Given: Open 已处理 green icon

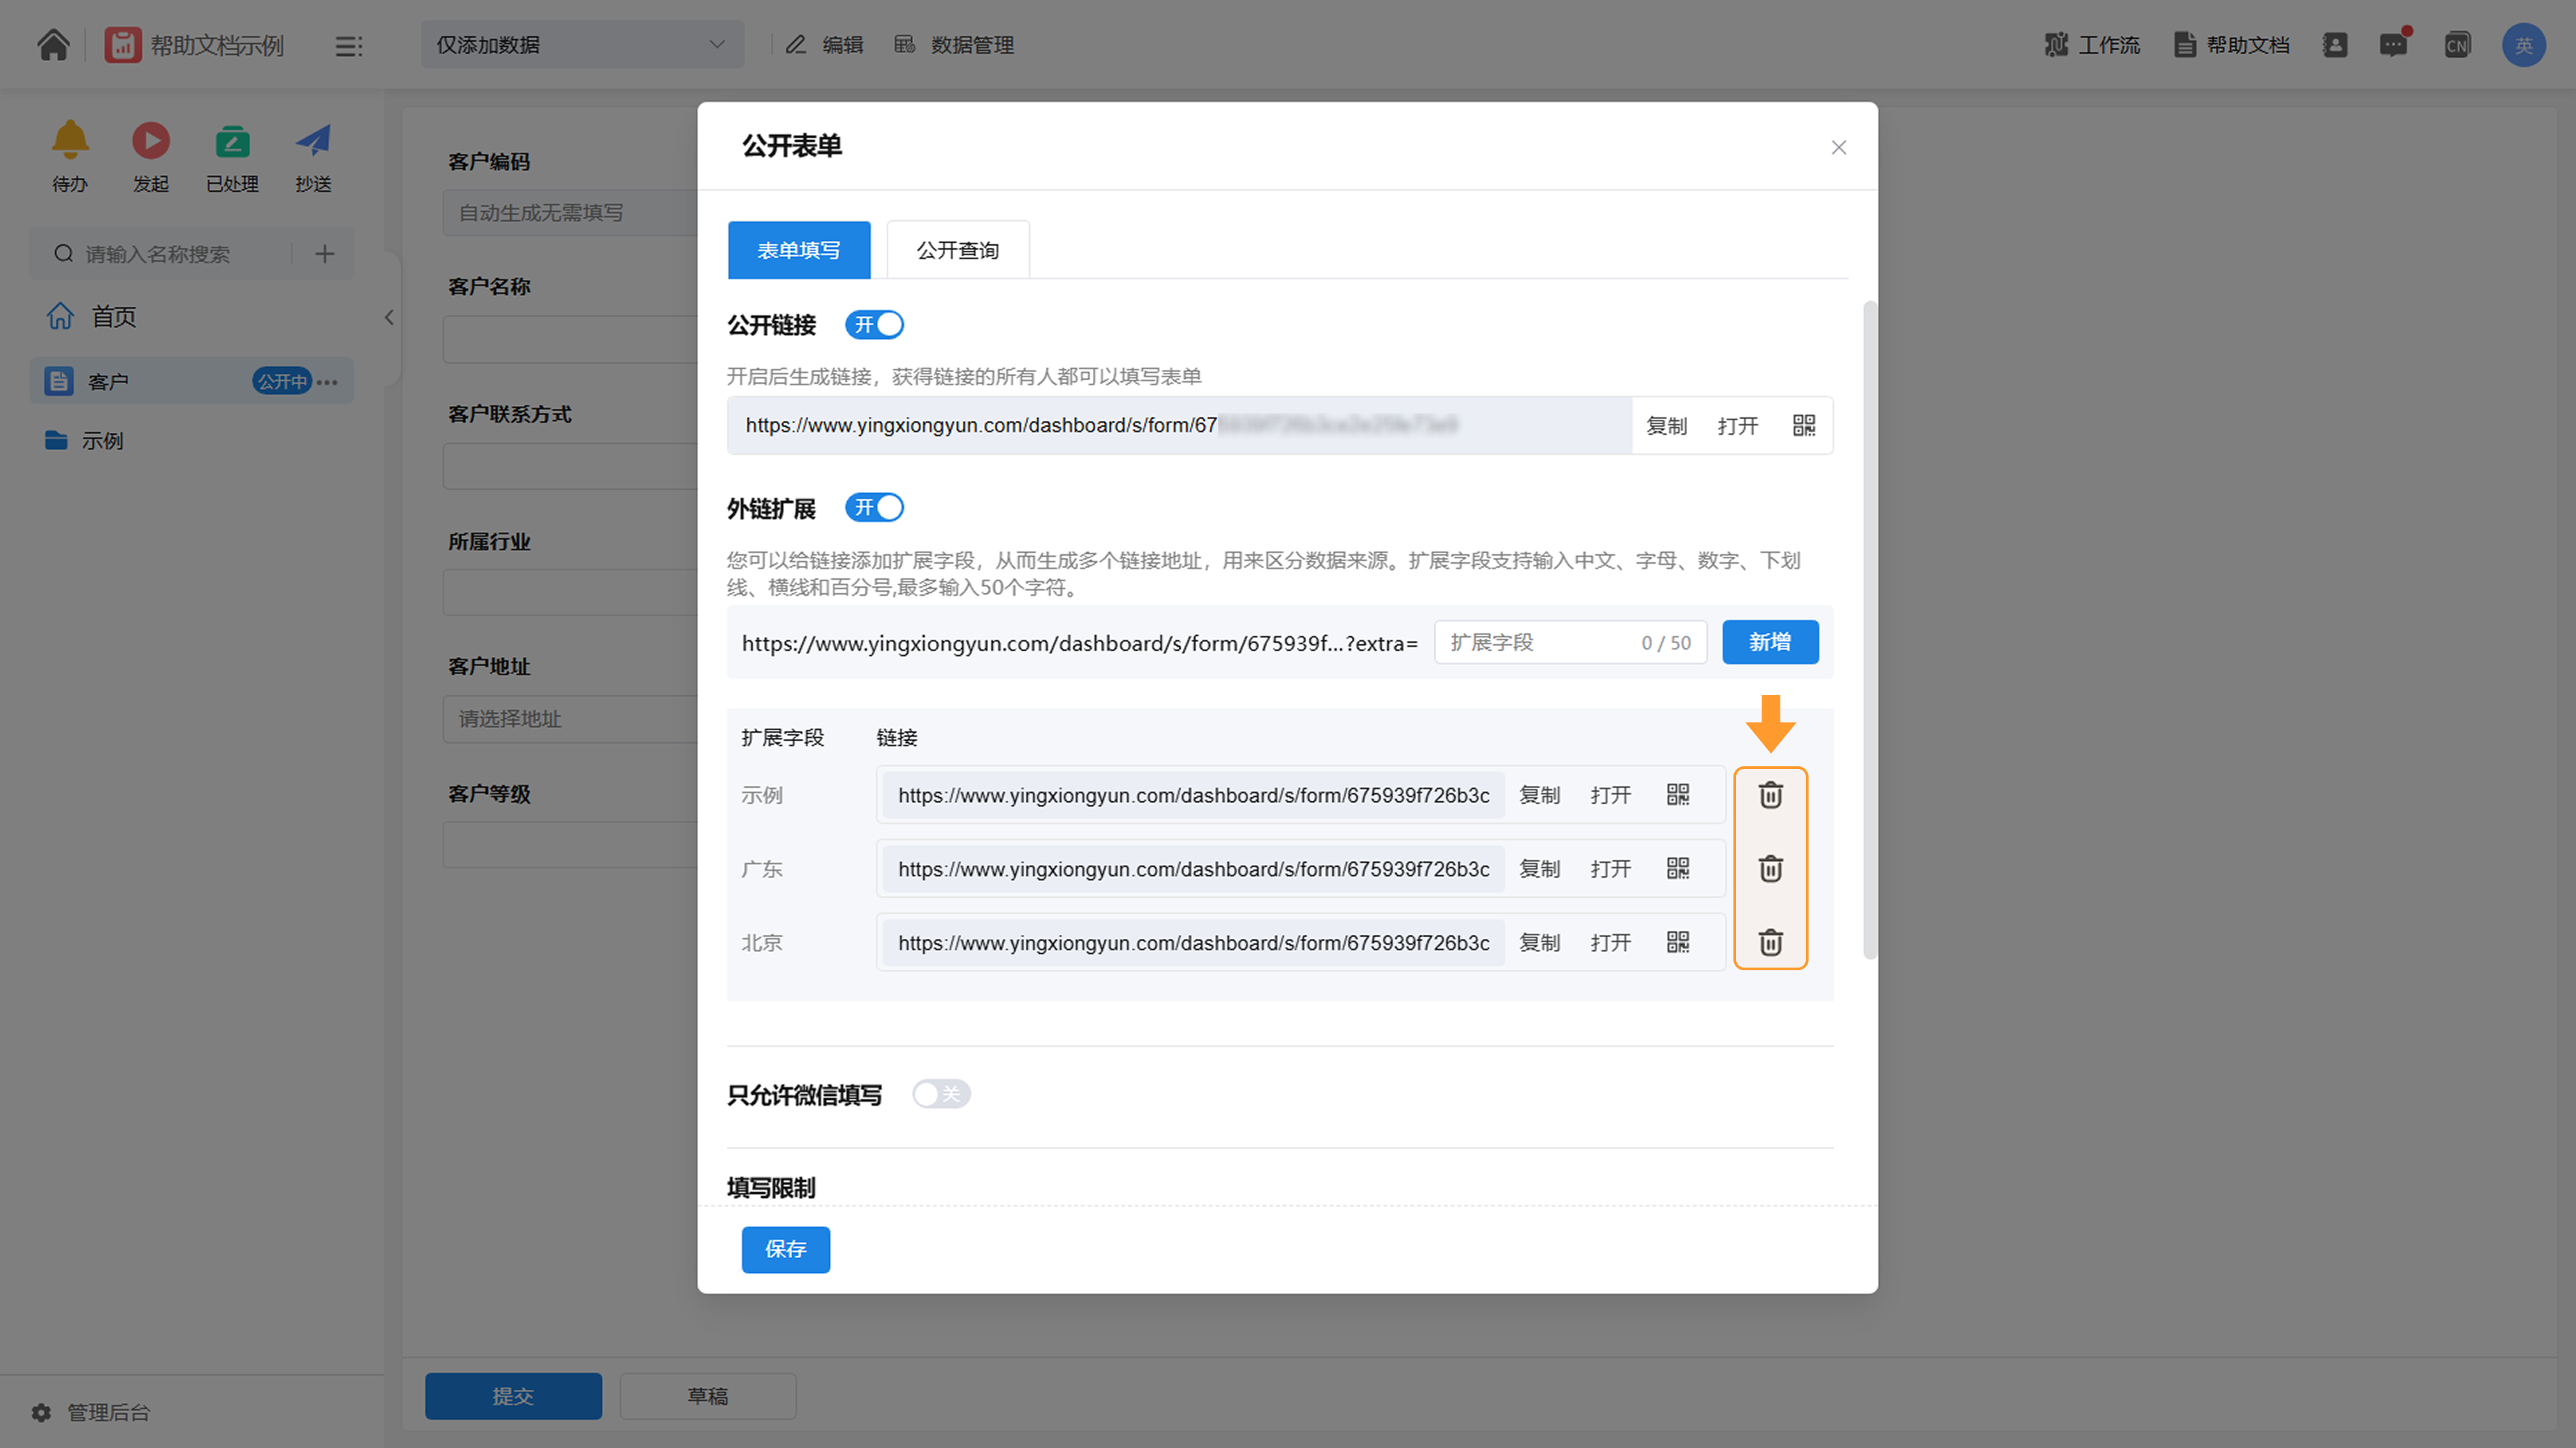Looking at the screenshot, I should (x=232, y=141).
